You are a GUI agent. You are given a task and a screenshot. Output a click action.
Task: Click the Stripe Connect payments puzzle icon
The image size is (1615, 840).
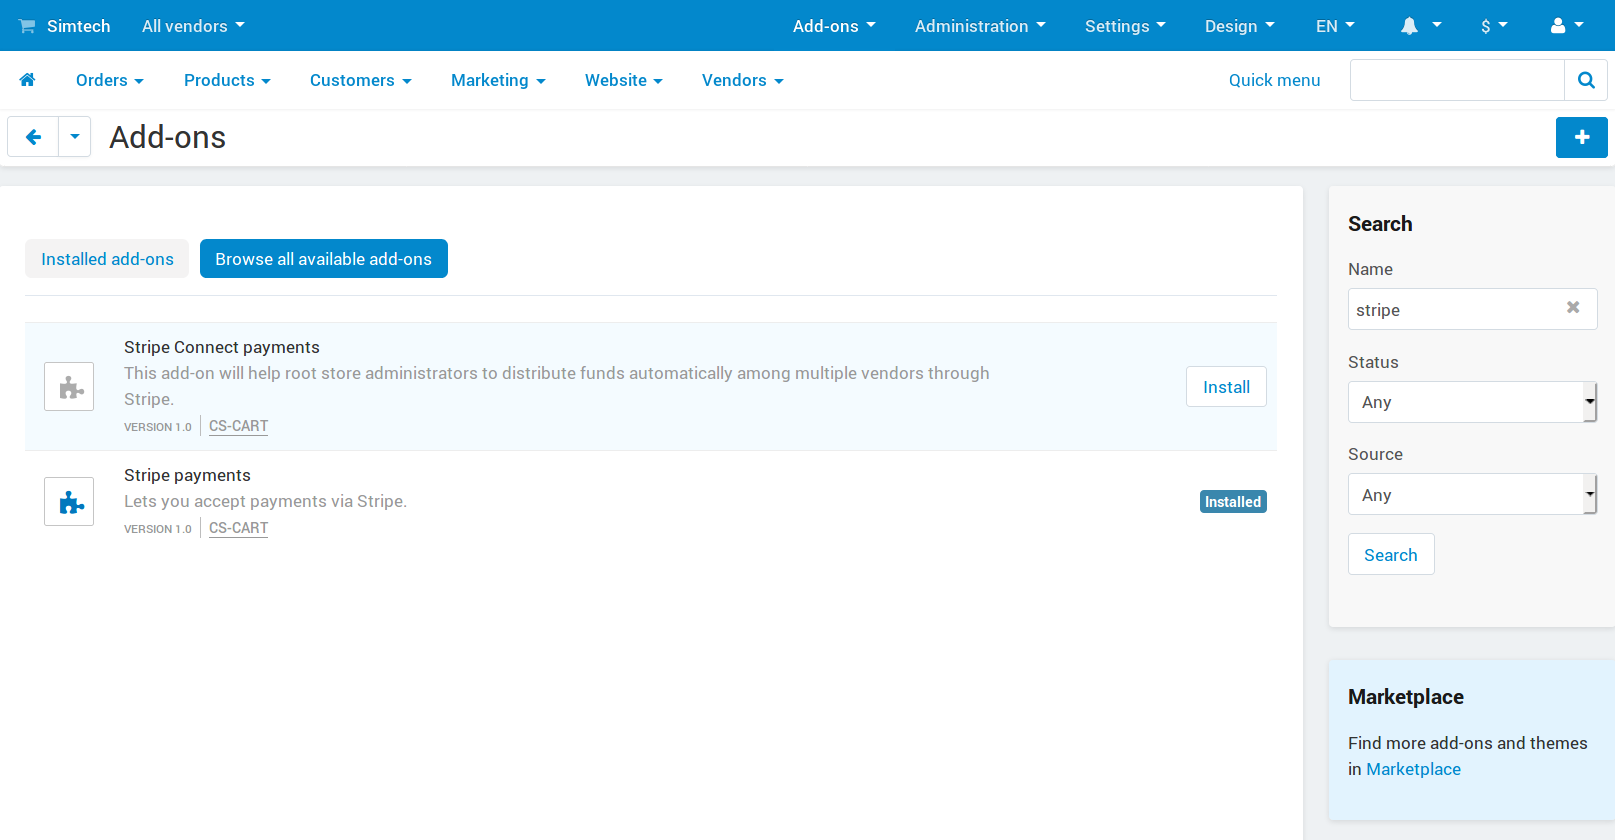[69, 387]
